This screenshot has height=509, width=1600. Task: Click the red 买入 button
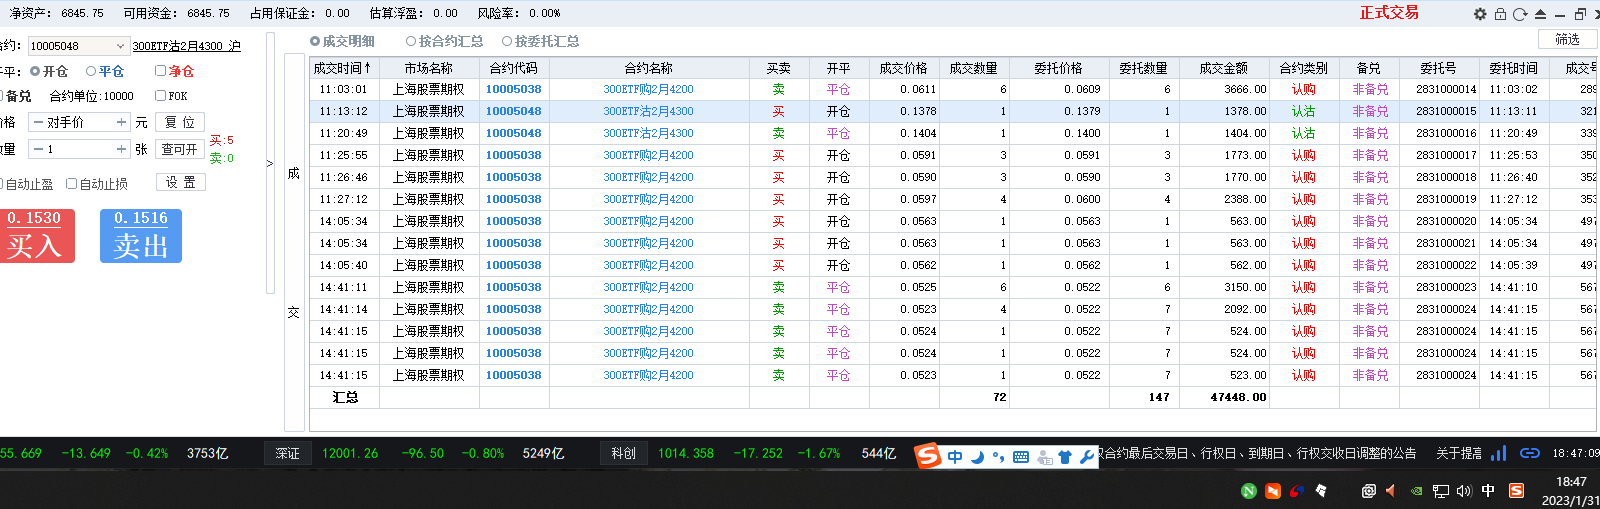[37, 236]
